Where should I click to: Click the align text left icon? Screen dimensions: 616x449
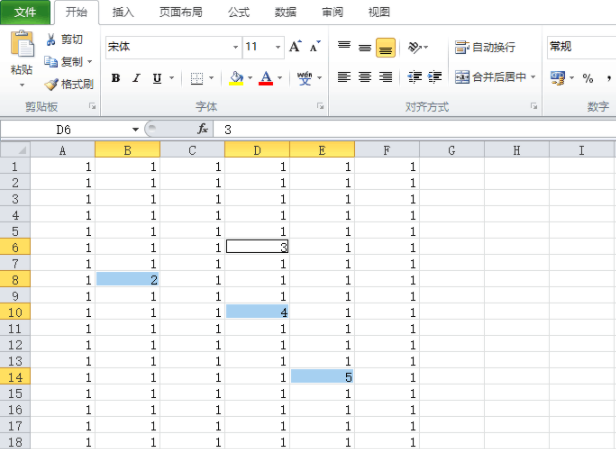[x=344, y=77]
